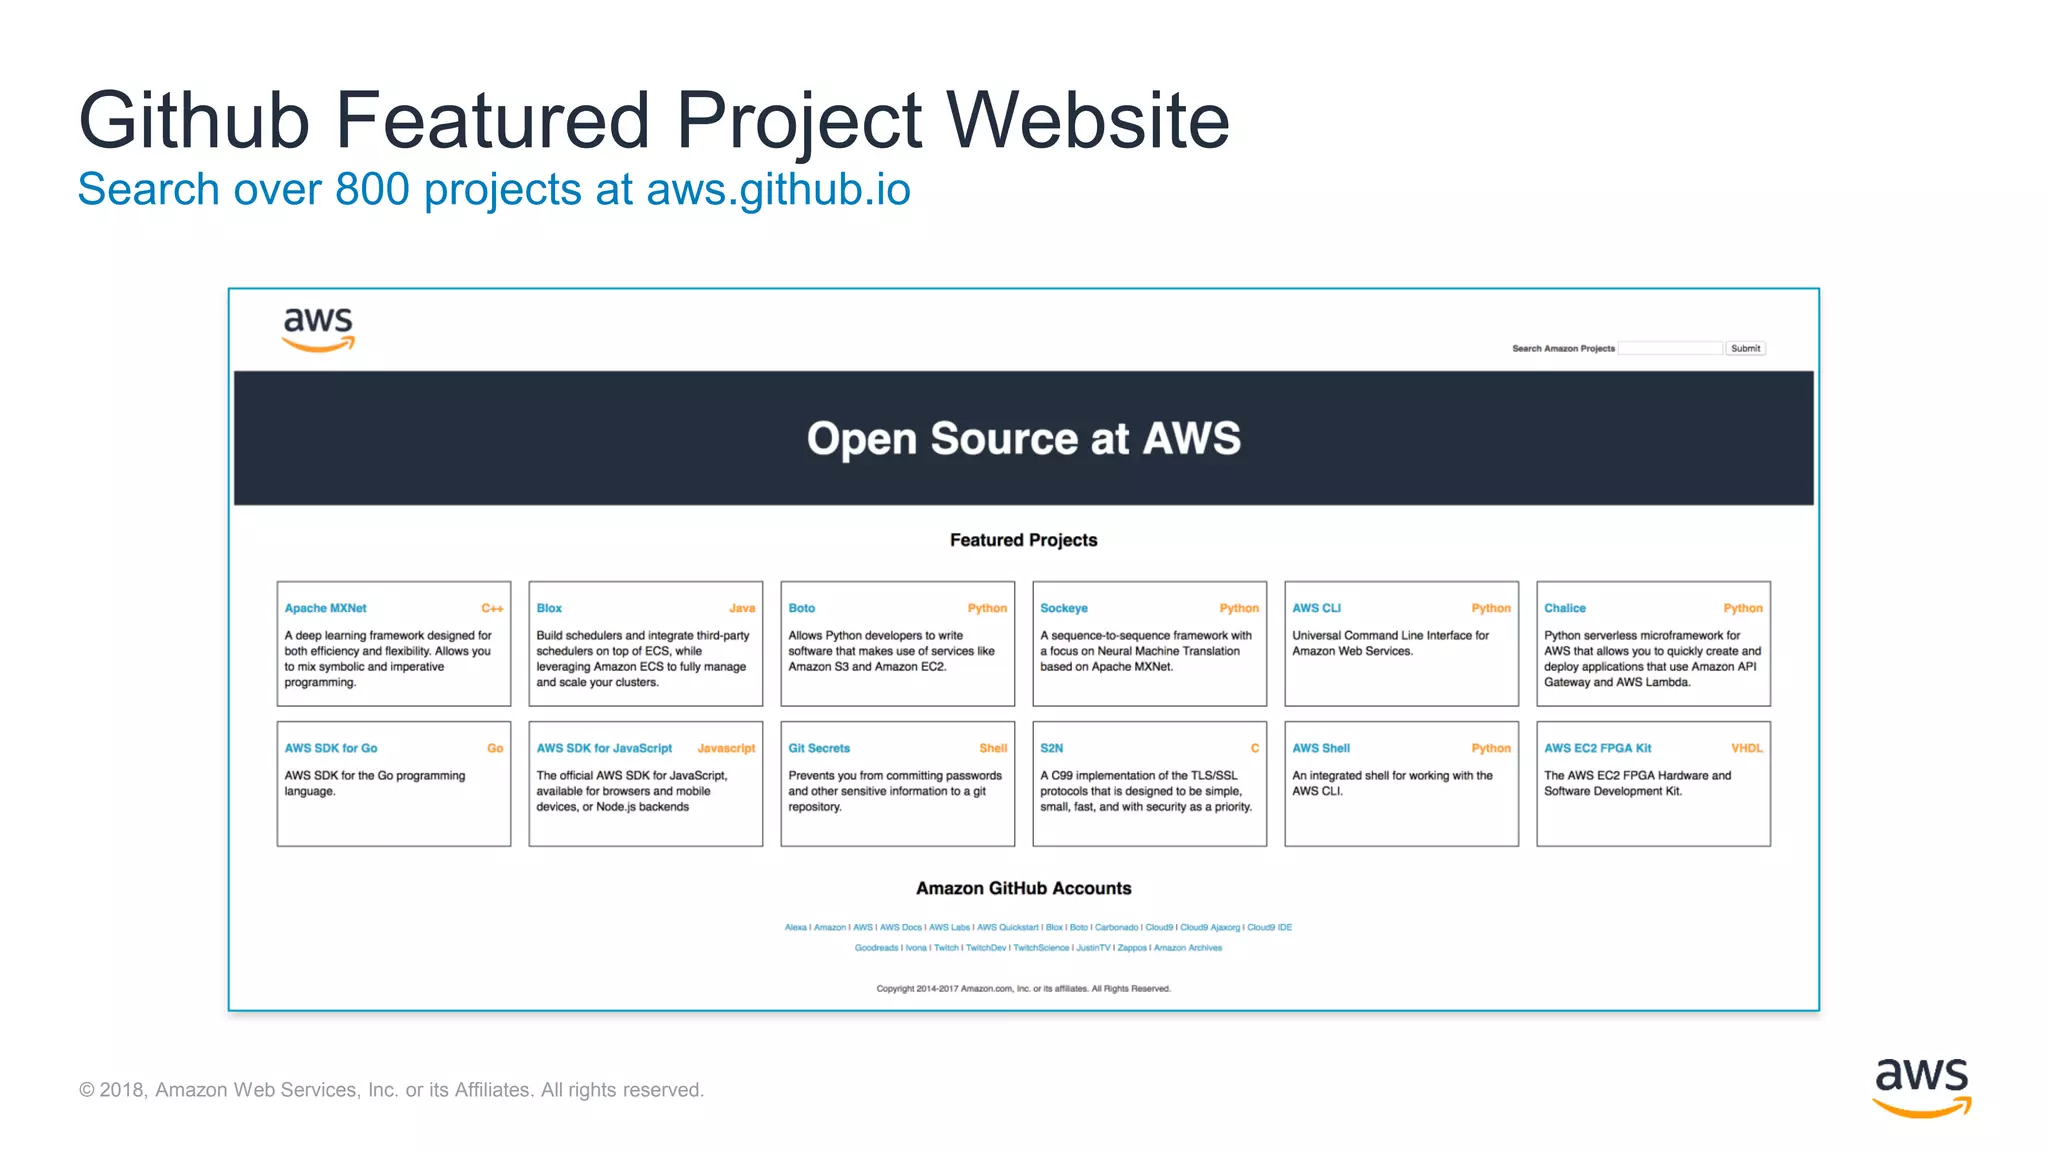Open the Chalice project link
This screenshot has height=1152, width=2048.
[1564, 608]
